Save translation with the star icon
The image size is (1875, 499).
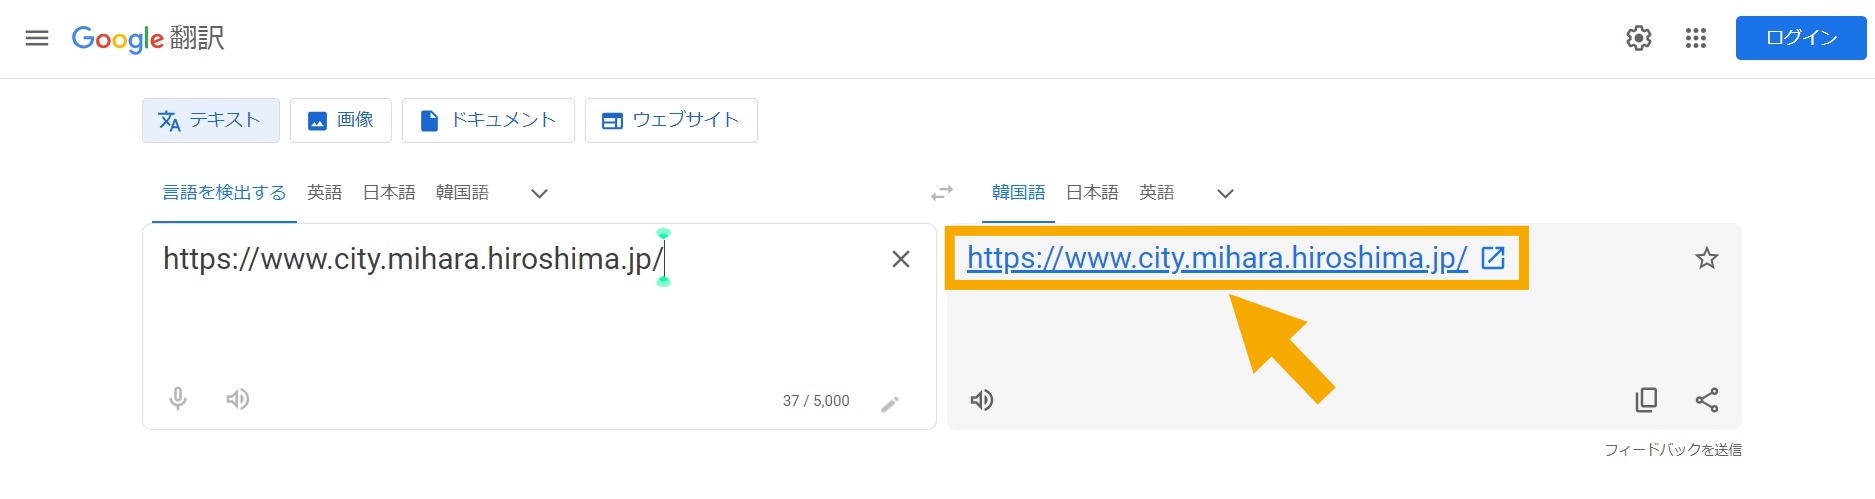1707,259
